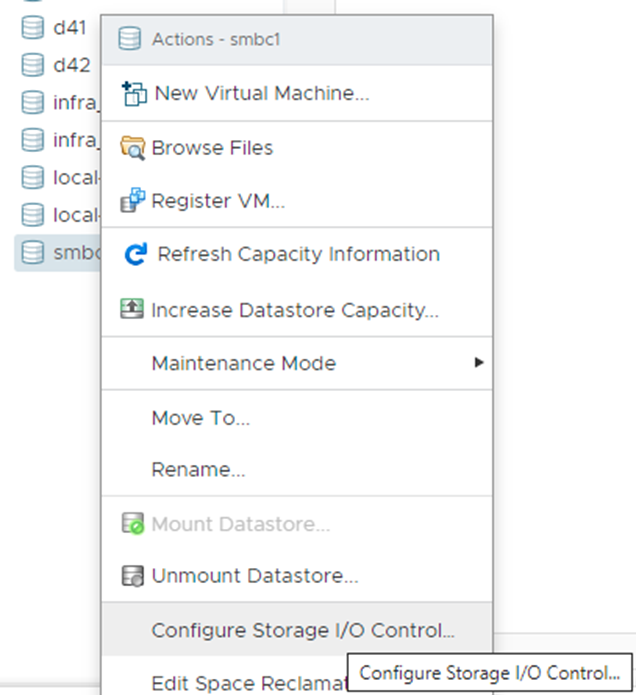Click the d42 datastore icon
Image resolution: width=636 pixels, height=695 pixels.
coord(33,66)
